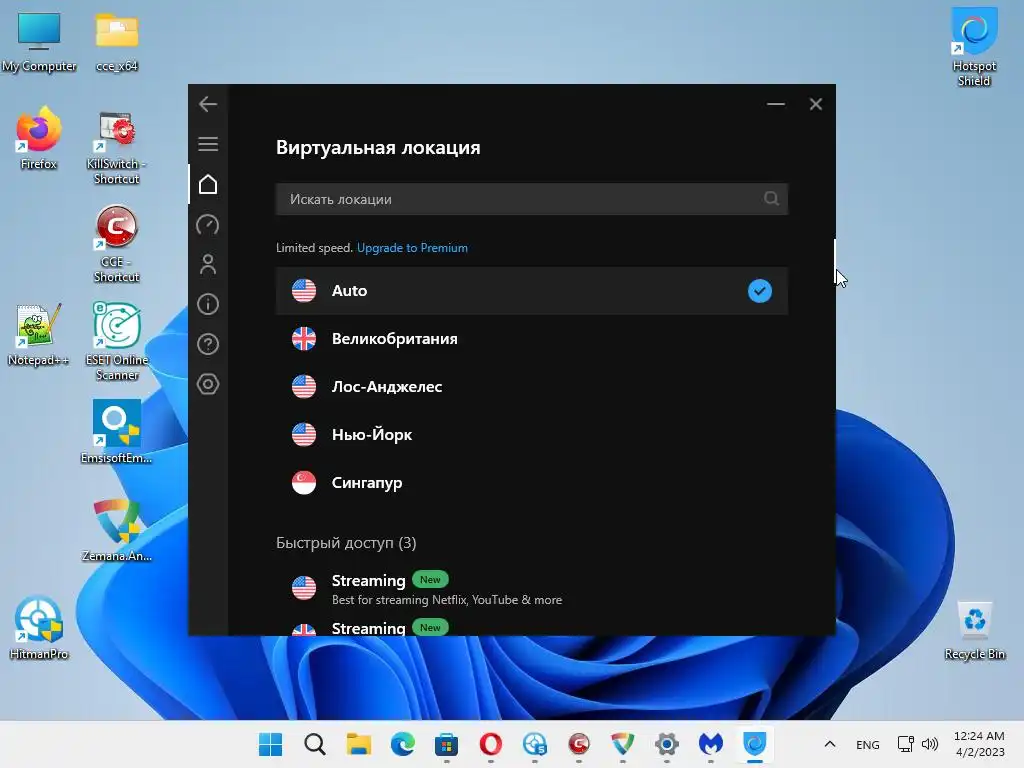The height and width of the screenshot is (768, 1024).
Task: Open the hamburger menu in Hotspot Shield sidebar
Action: (208, 144)
